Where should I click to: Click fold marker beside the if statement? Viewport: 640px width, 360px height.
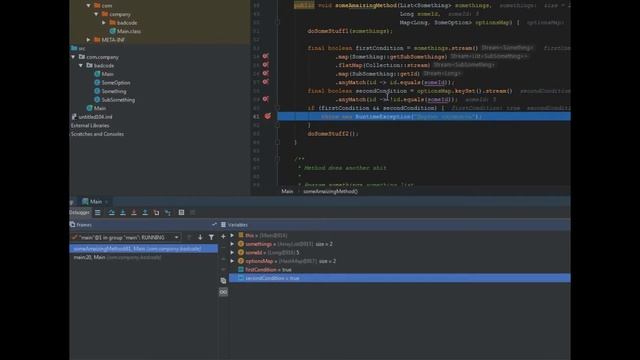coord(278,108)
